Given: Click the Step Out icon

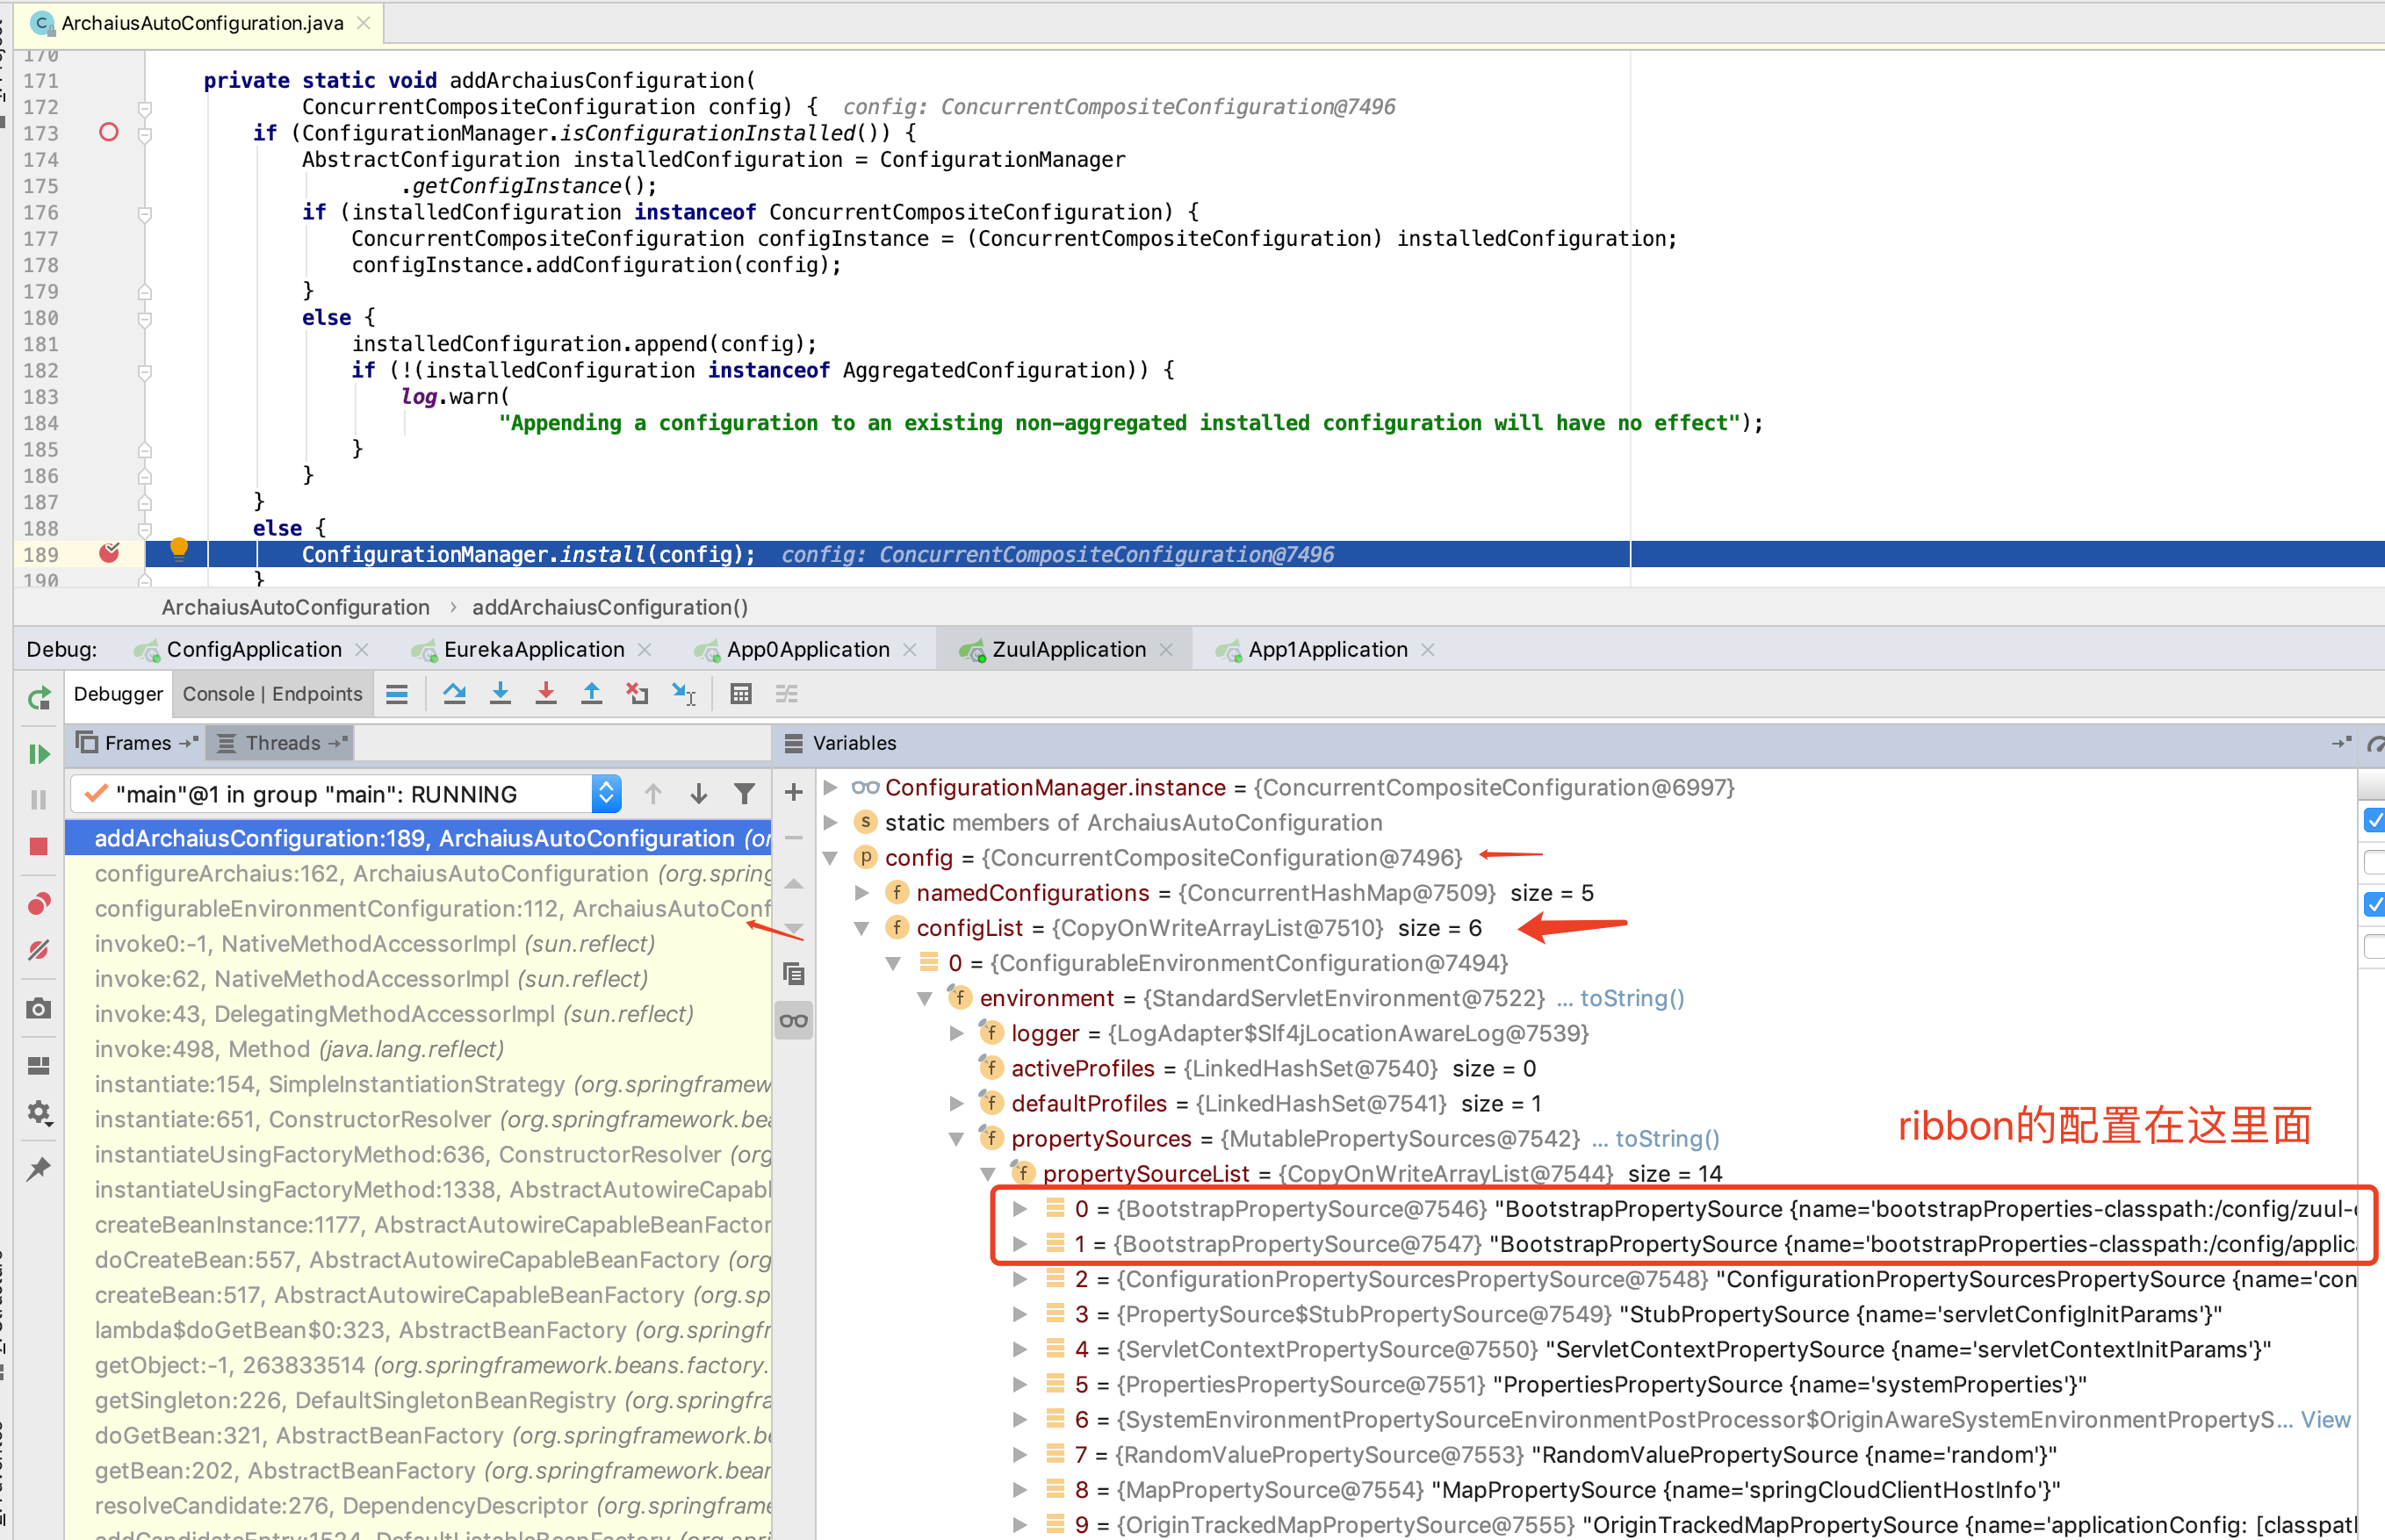Looking at the screenshot, I should 592,693.
